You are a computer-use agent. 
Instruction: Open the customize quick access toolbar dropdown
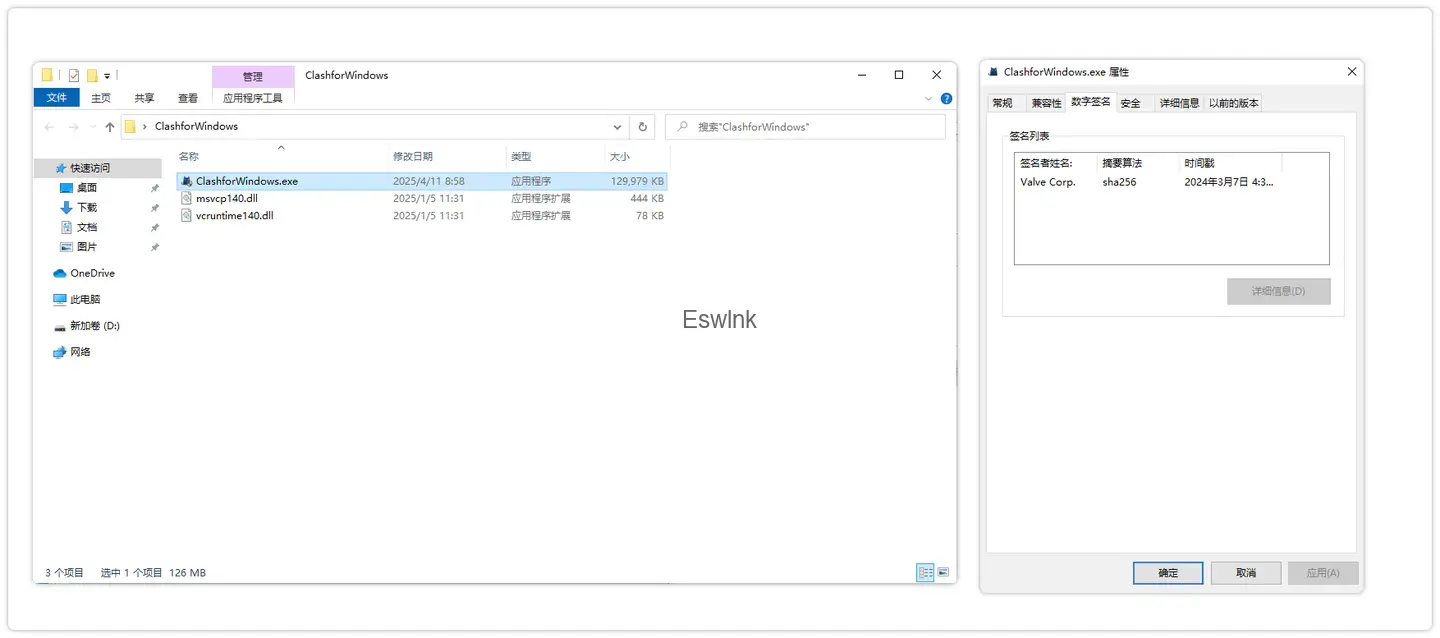pos(107,76)
